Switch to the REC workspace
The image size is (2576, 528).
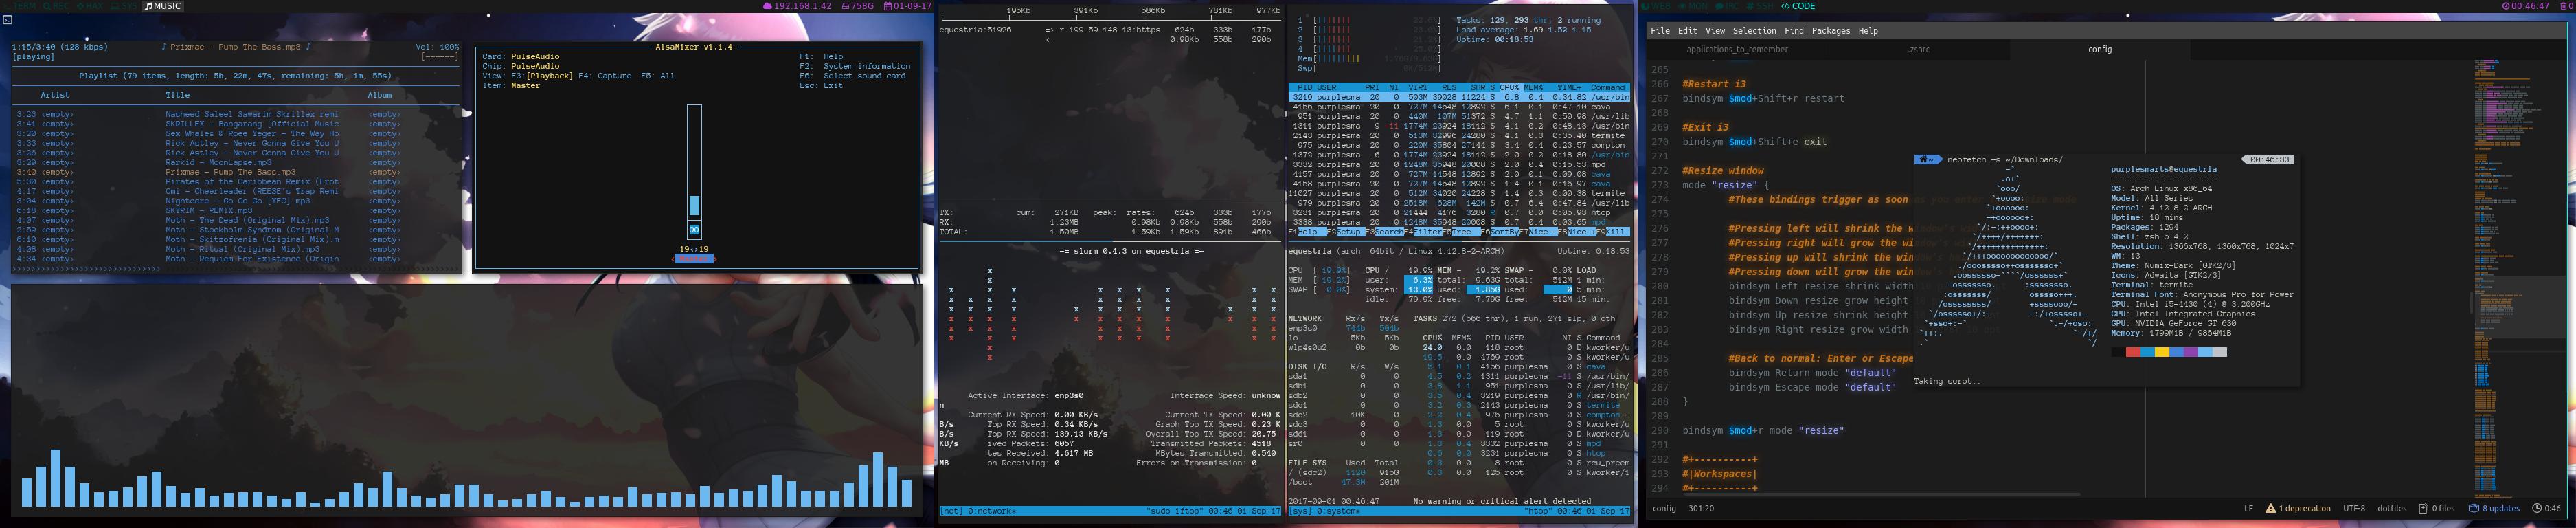pos(58,6)
